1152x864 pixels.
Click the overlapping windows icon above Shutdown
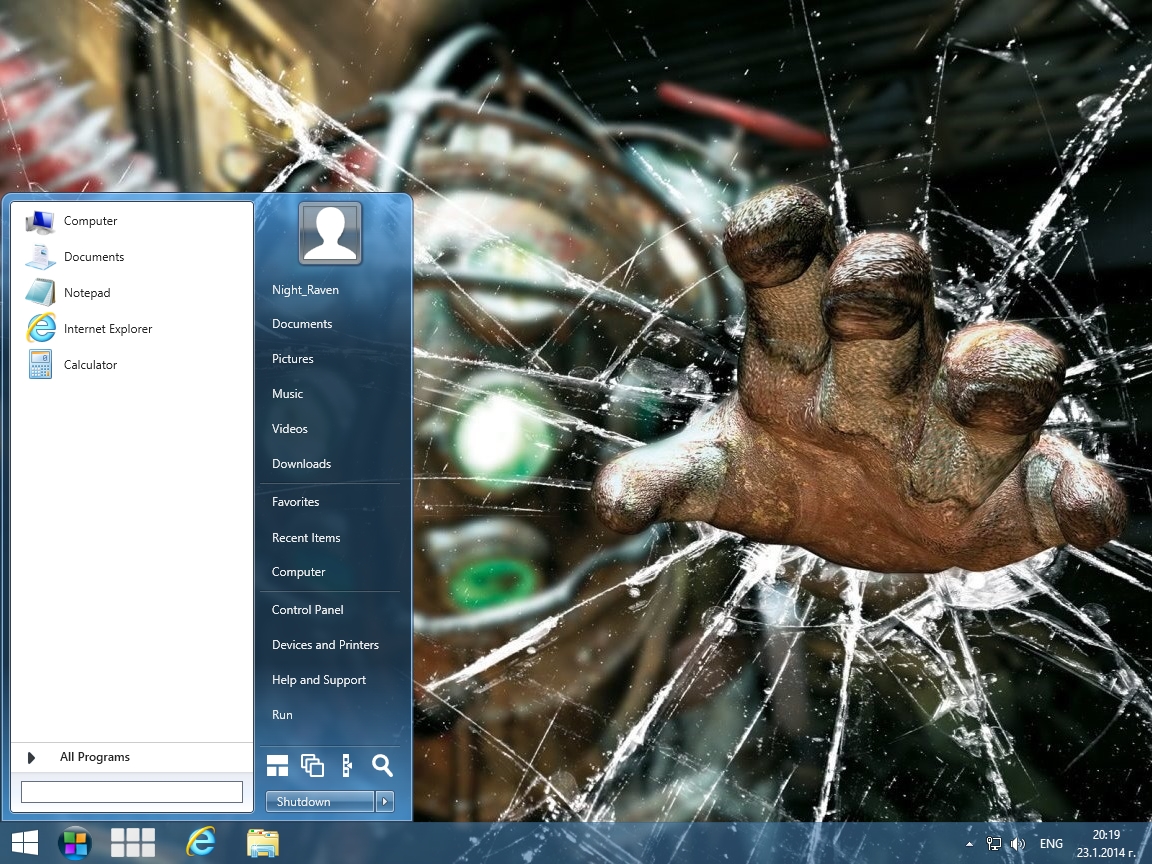[x=312, y=766]
